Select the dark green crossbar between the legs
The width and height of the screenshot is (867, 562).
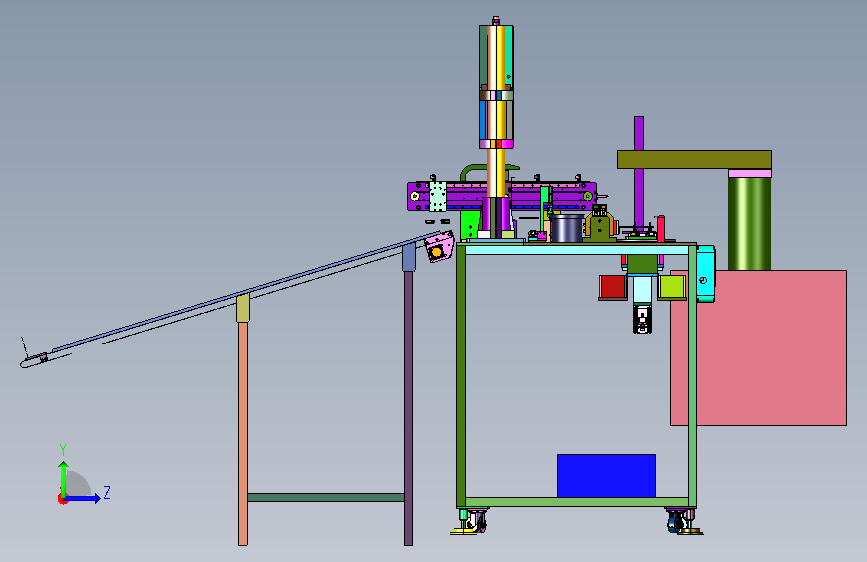[x=326, y=497]
